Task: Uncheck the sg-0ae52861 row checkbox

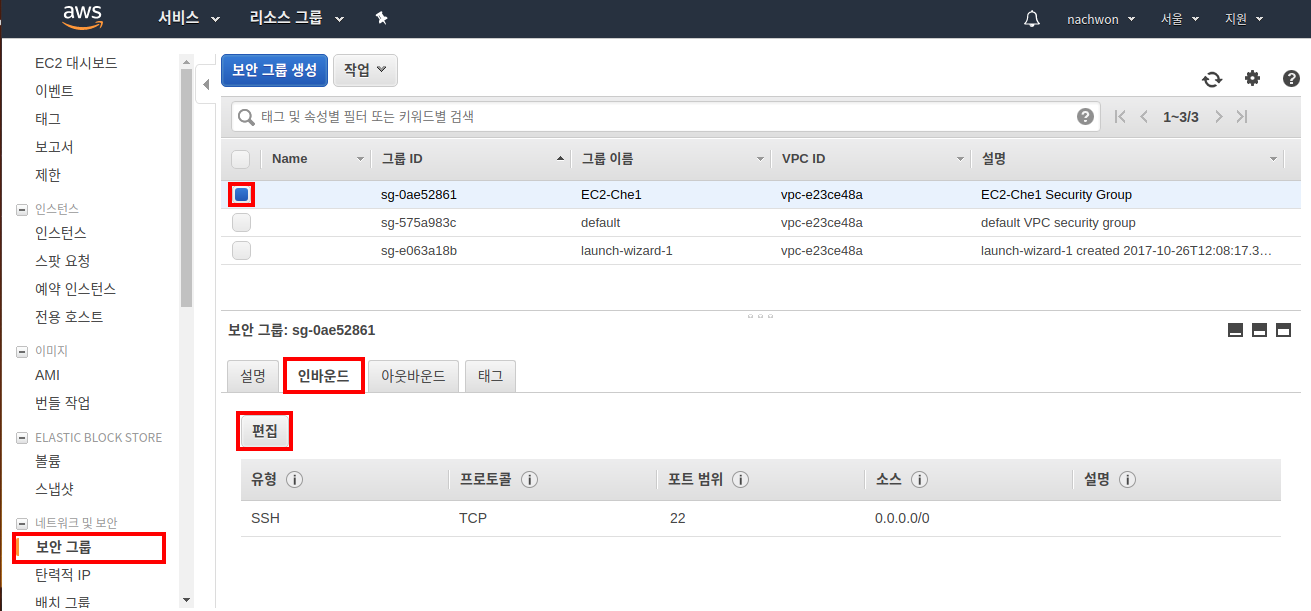Action: [x=241, y=195]
